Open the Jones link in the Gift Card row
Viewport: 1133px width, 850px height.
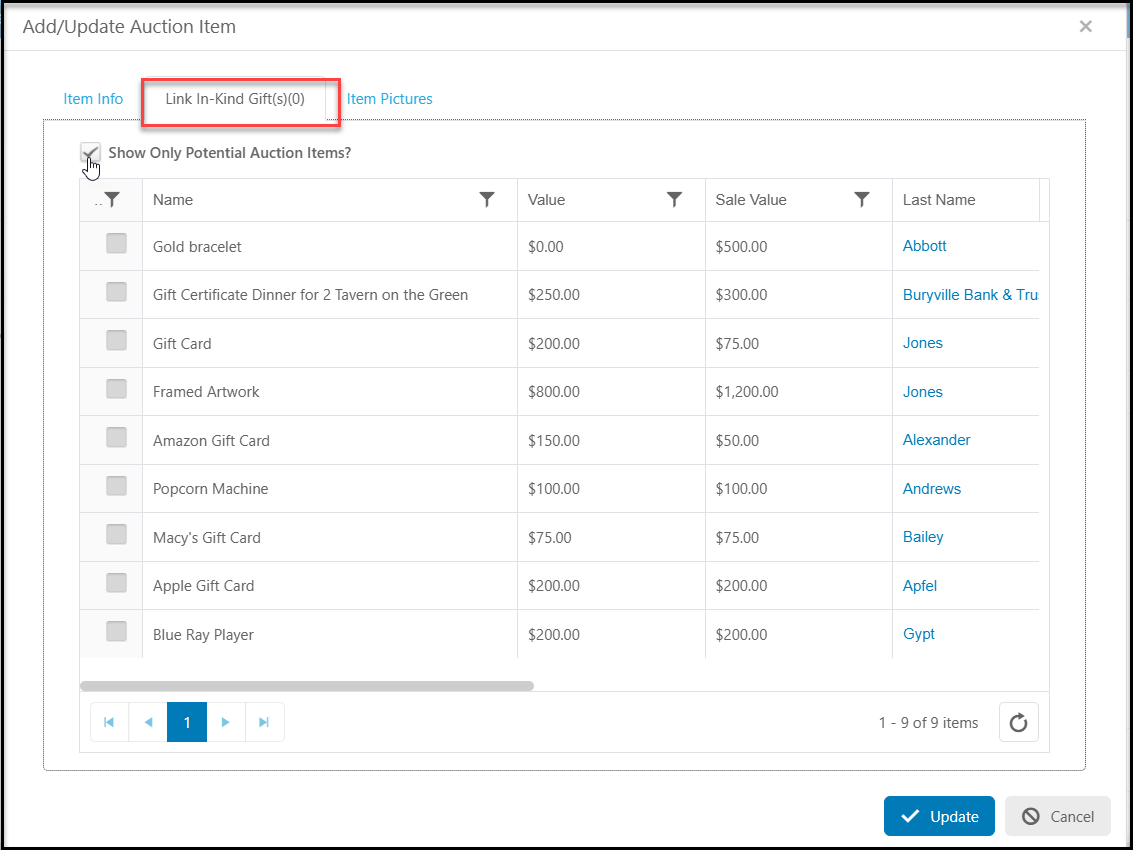point(923,343)
